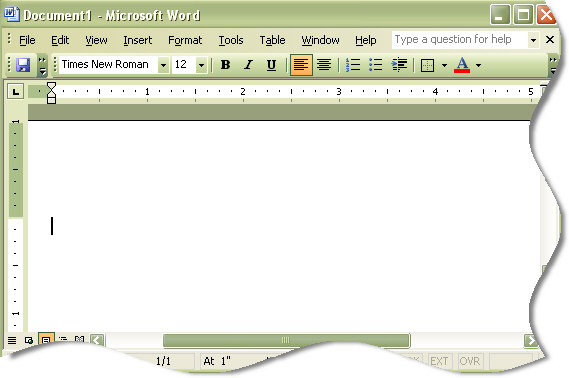Click the left indent box ruler marker

pyautogui.click(x=52, y=100)
